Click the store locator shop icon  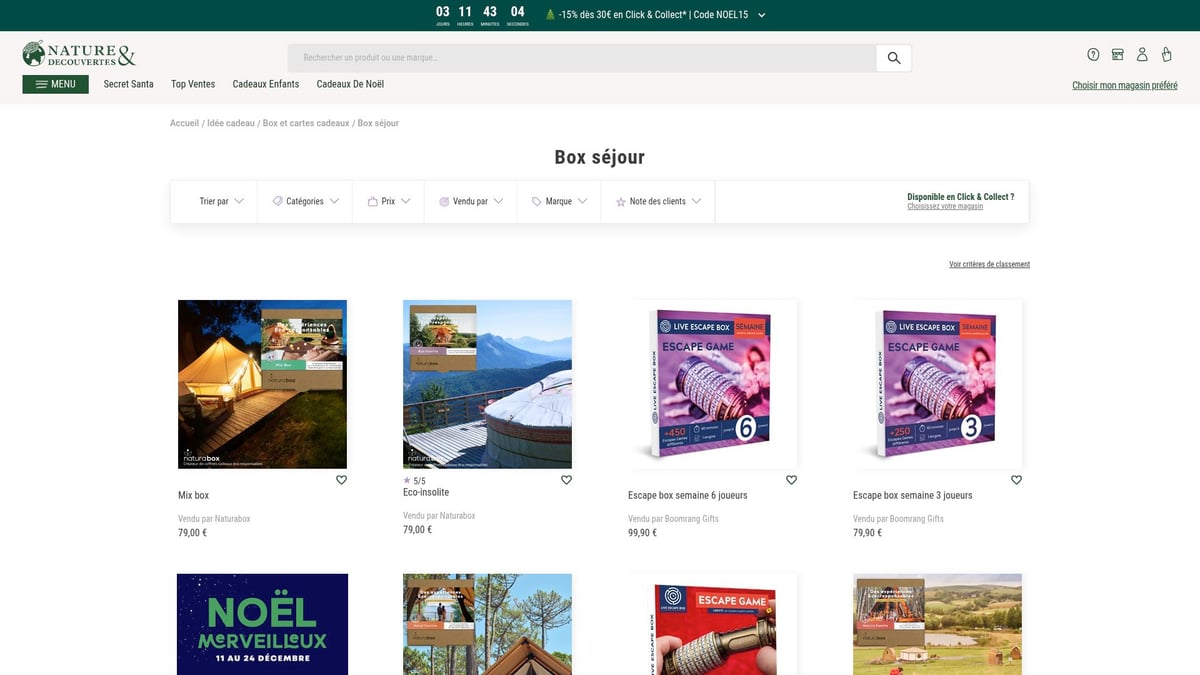pyautogui.click(x=1118, y=55)
